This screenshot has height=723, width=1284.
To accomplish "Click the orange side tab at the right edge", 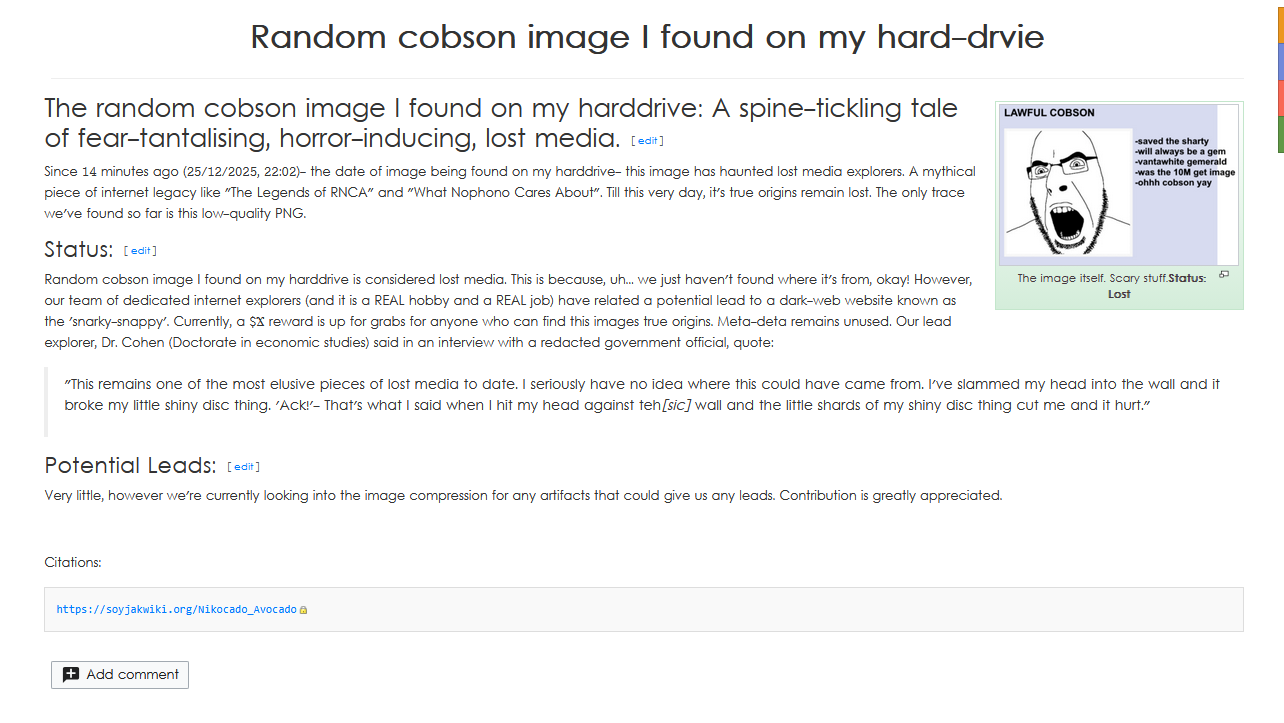I will [x=1280, y=22].
